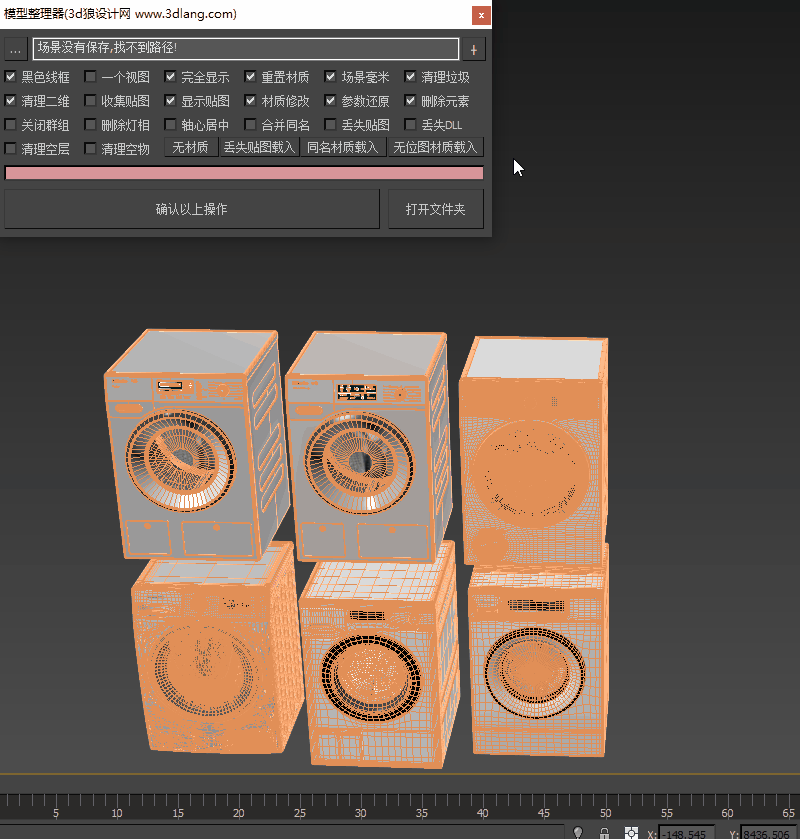Click the crosshair snap icon in the status bar
800x839 pixels.
tap(631, 832)
